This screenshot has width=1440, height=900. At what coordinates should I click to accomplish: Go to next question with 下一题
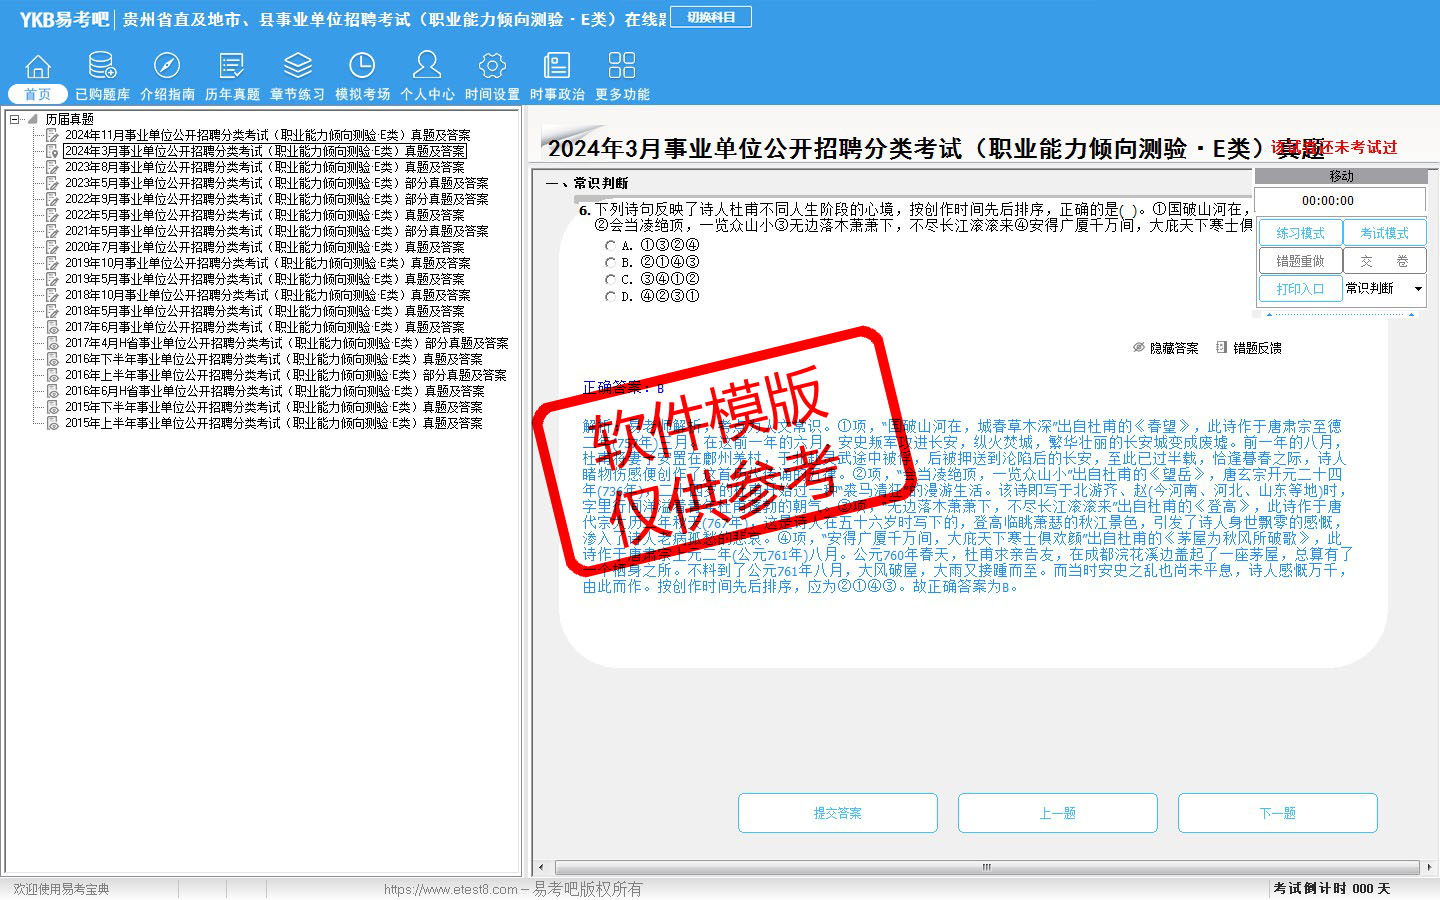1277,813
